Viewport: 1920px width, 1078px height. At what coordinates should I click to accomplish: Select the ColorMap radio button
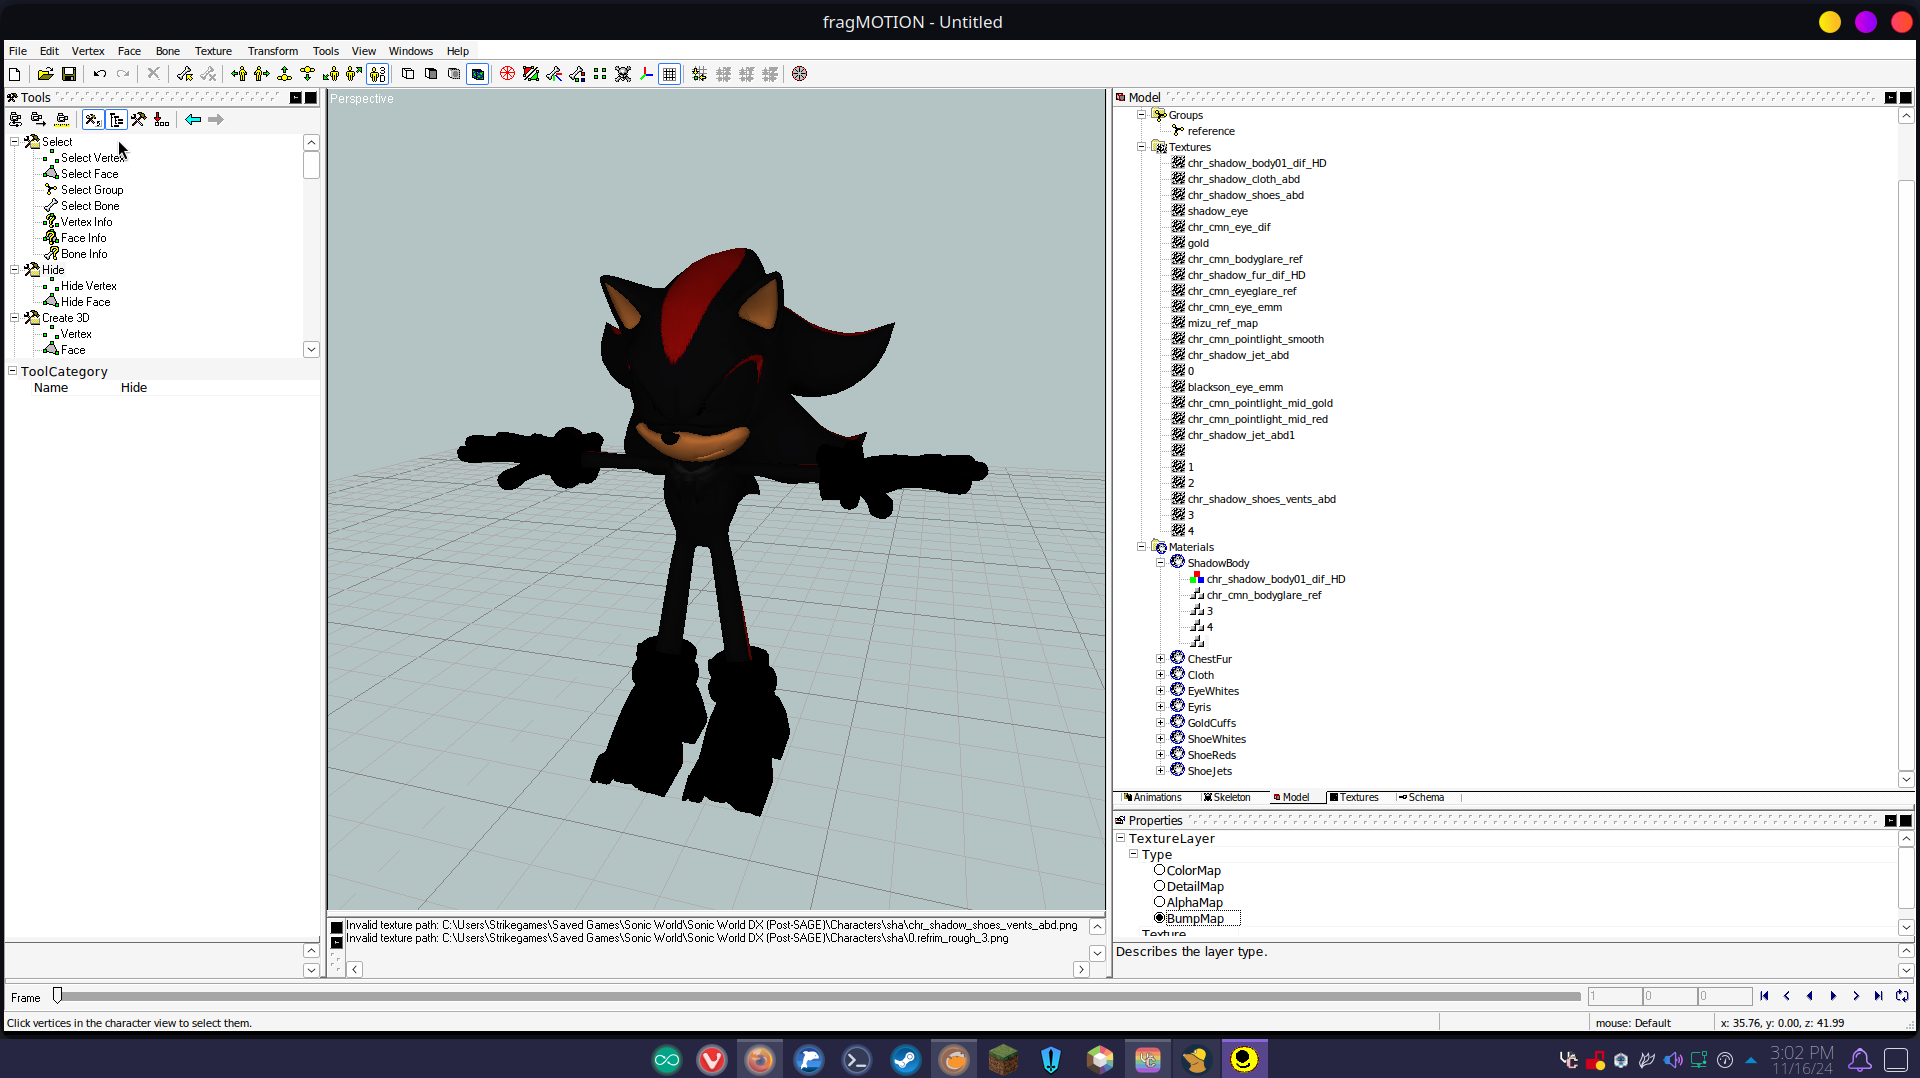1159,870
